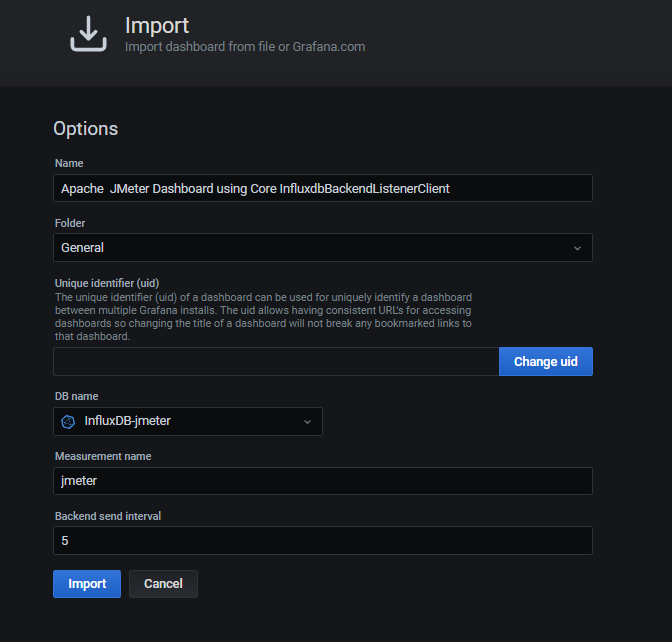Click the Backend send interval field

pos(322,541)
